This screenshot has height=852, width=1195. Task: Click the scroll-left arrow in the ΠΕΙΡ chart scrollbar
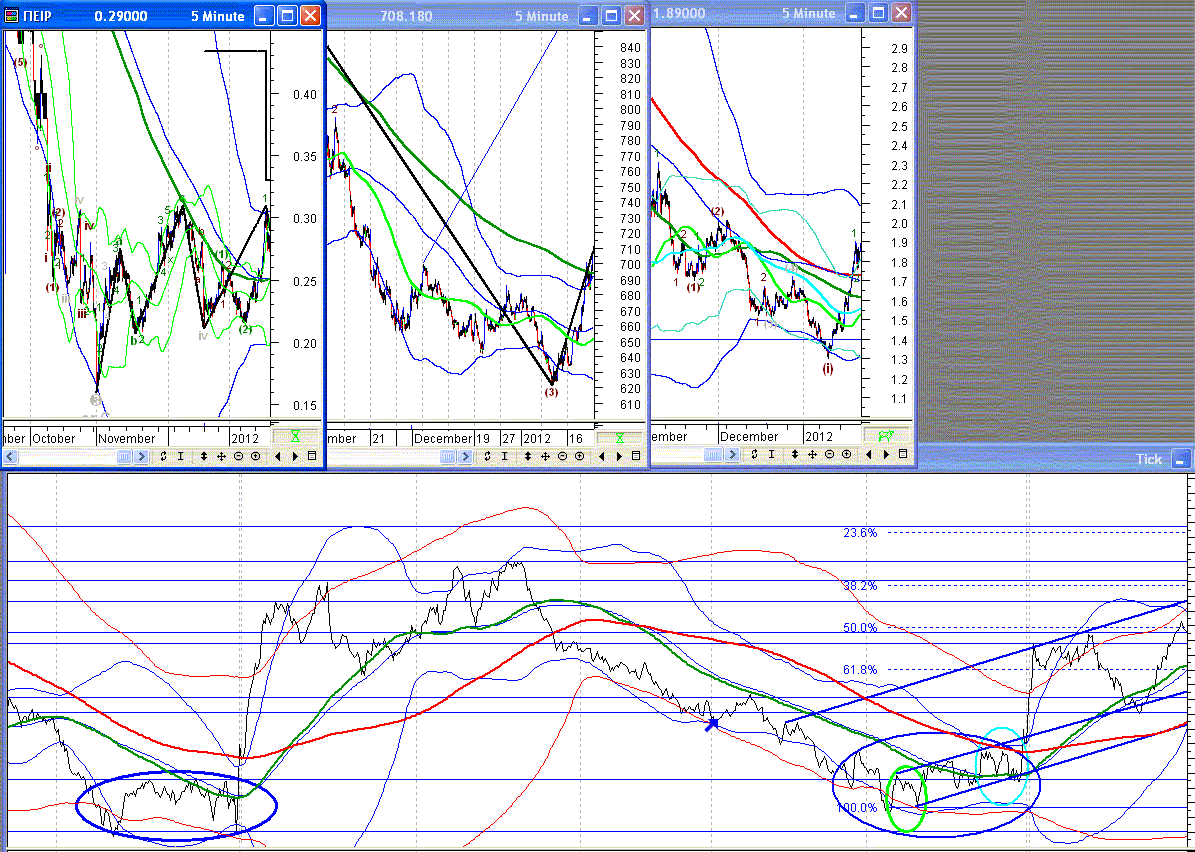[10, 456]
